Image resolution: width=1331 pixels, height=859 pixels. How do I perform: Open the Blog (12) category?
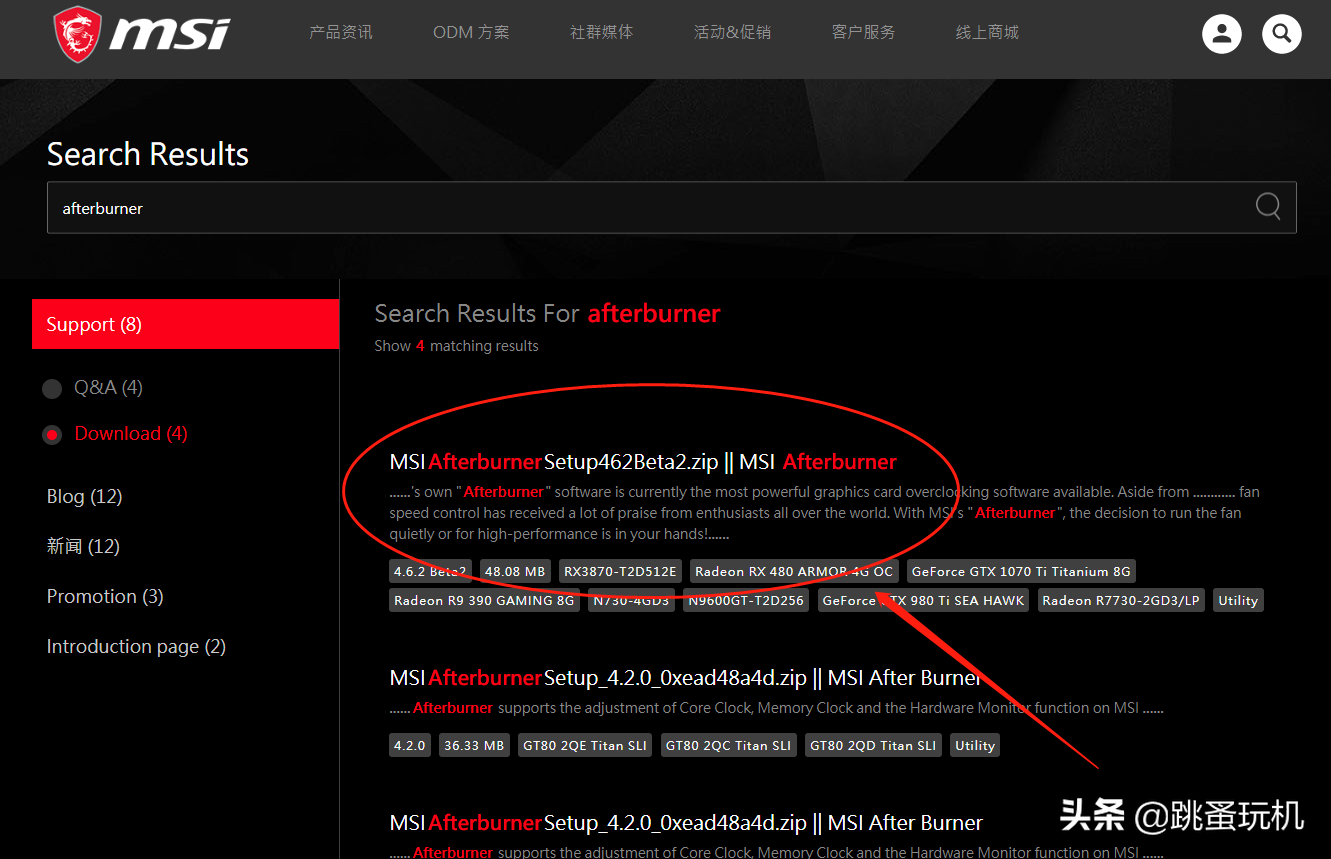pyautogui.click(x=85, y=496)
